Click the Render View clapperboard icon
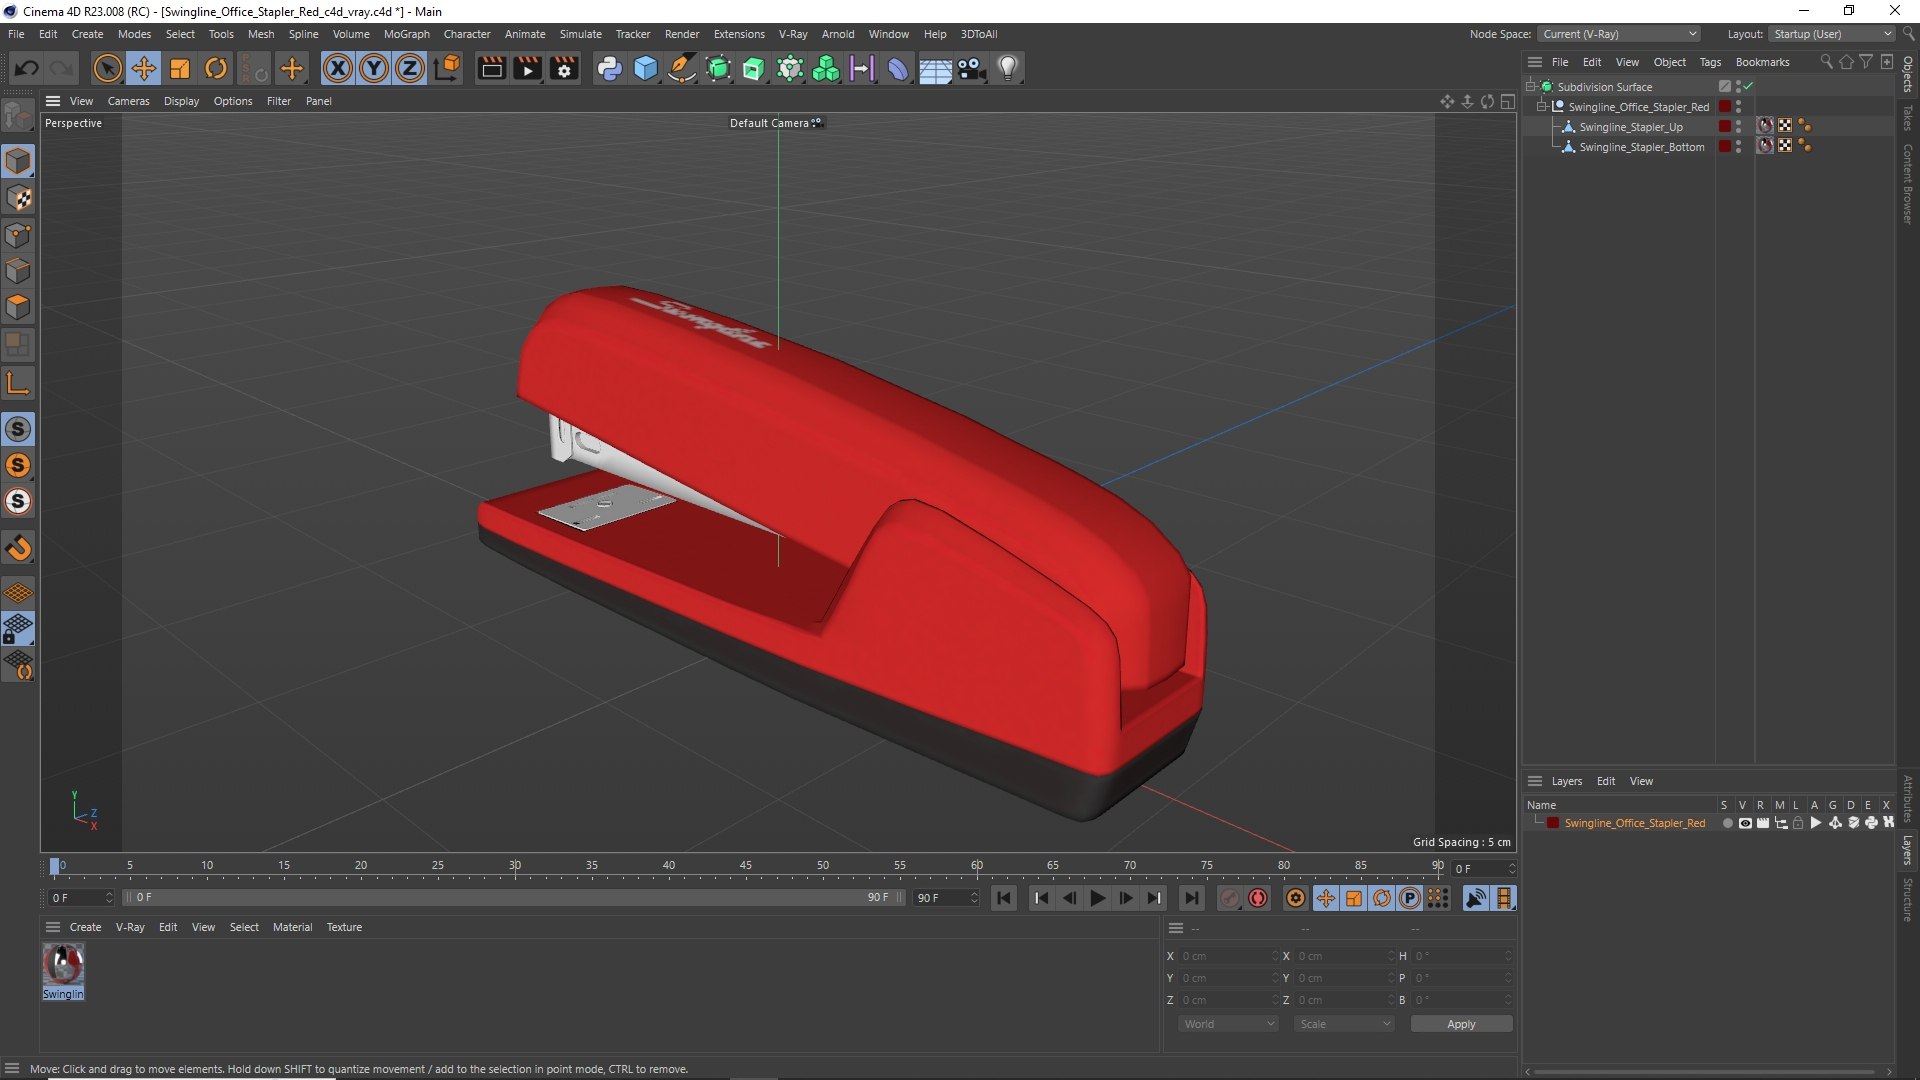The image size is (1920, 1080). [x=491, y=68]
